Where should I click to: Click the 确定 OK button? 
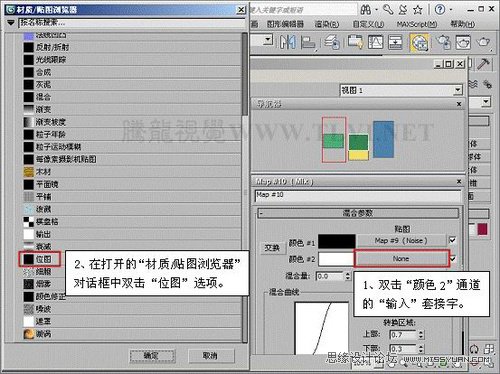click(x=152, y=356)
